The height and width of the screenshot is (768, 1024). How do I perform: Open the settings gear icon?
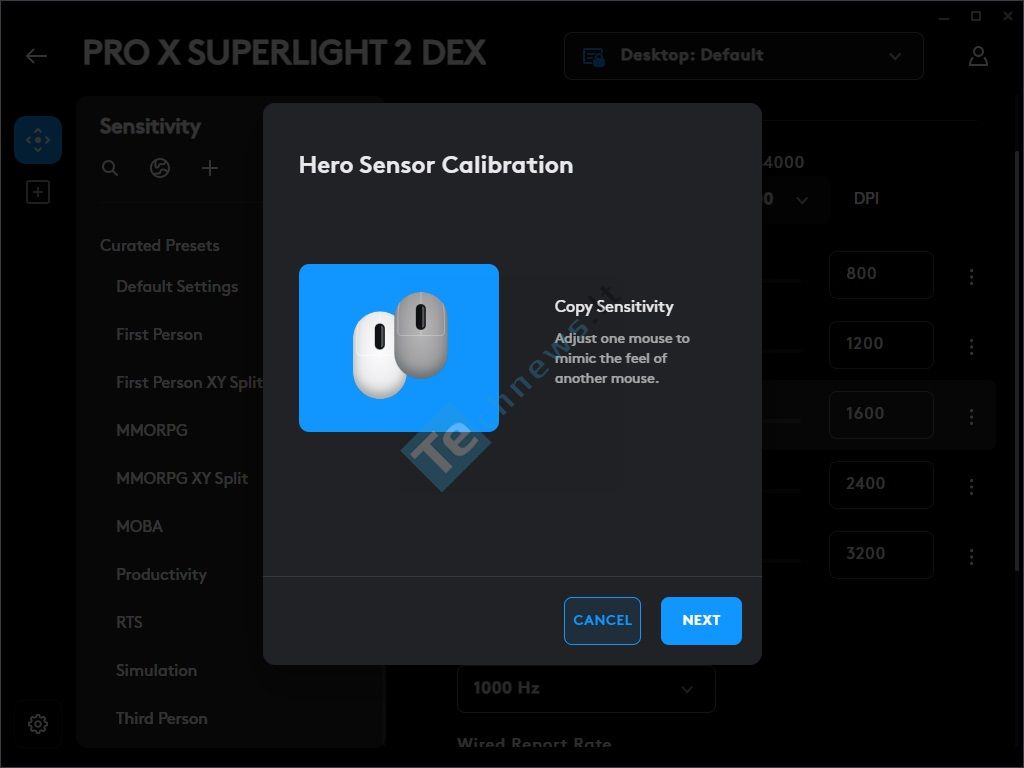click(38, 724)
